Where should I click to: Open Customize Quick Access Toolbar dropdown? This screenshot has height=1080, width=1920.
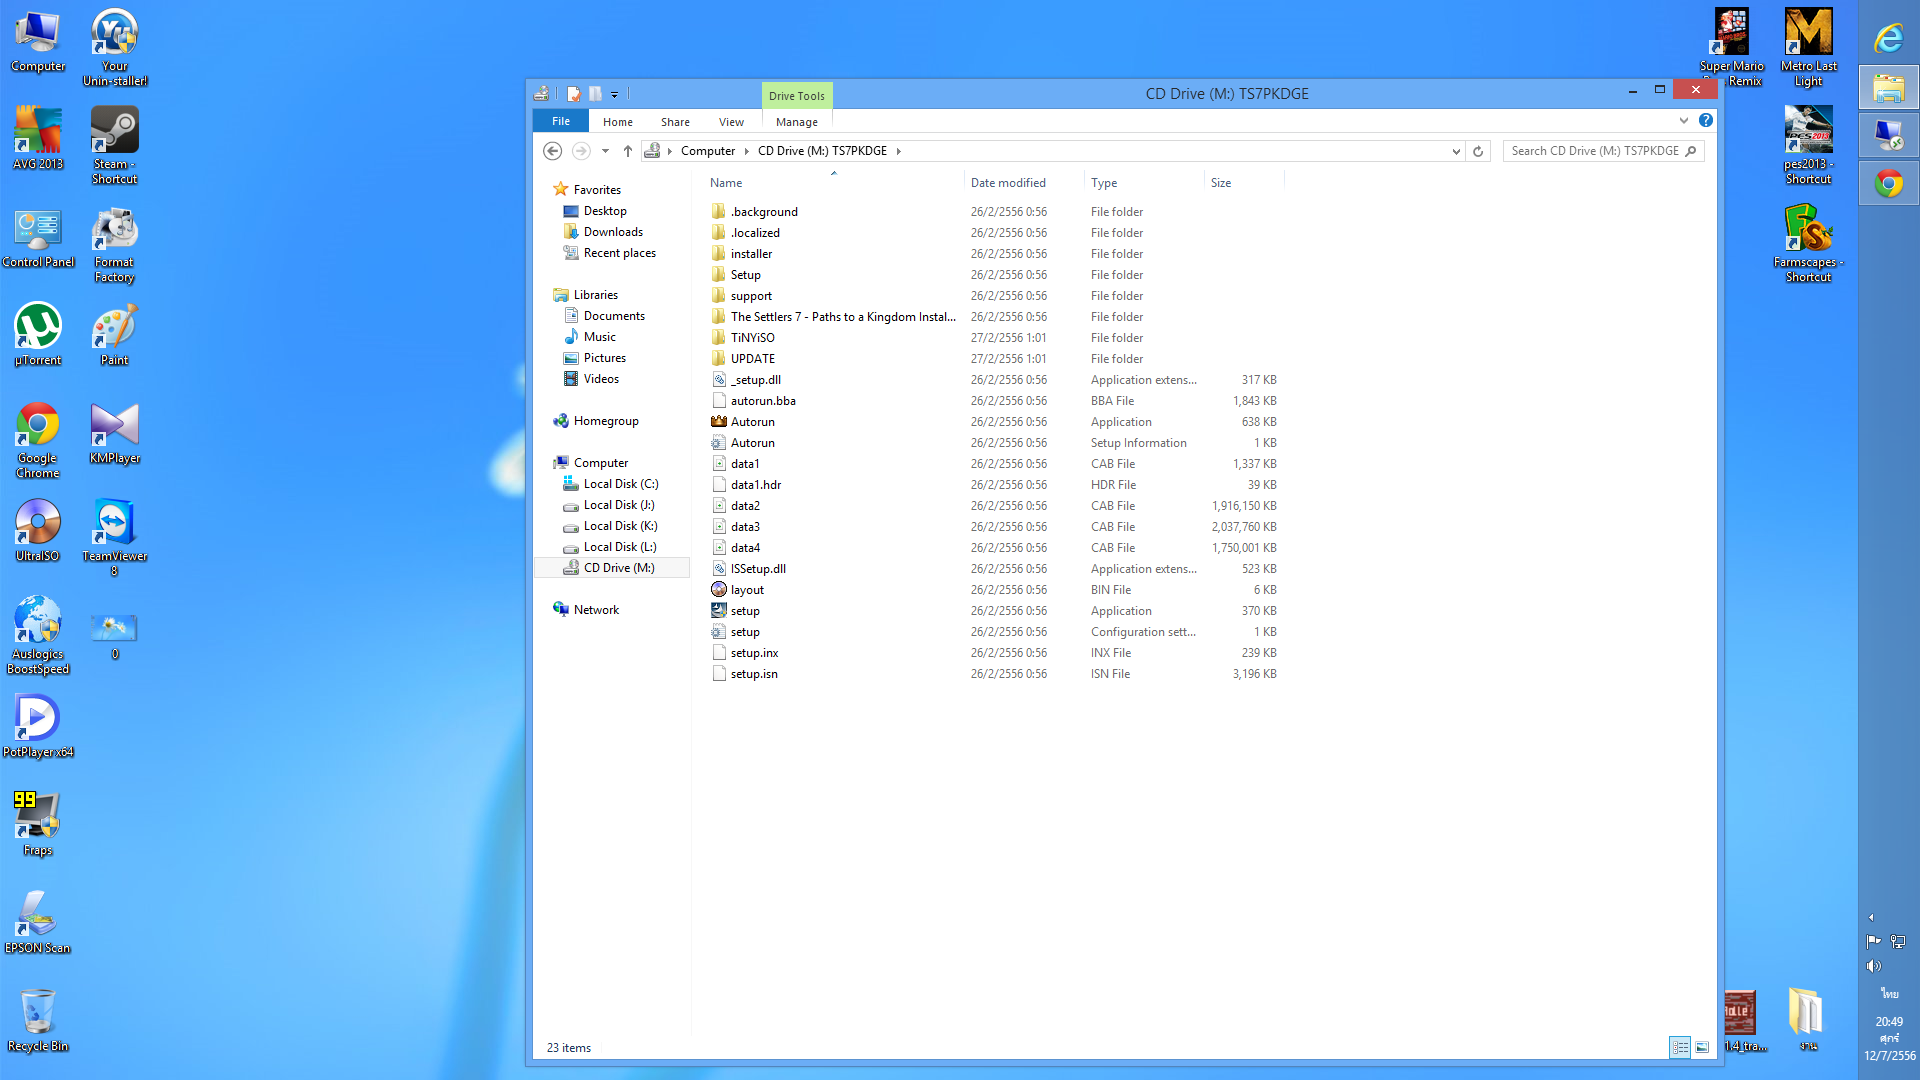tap(614, 94)
